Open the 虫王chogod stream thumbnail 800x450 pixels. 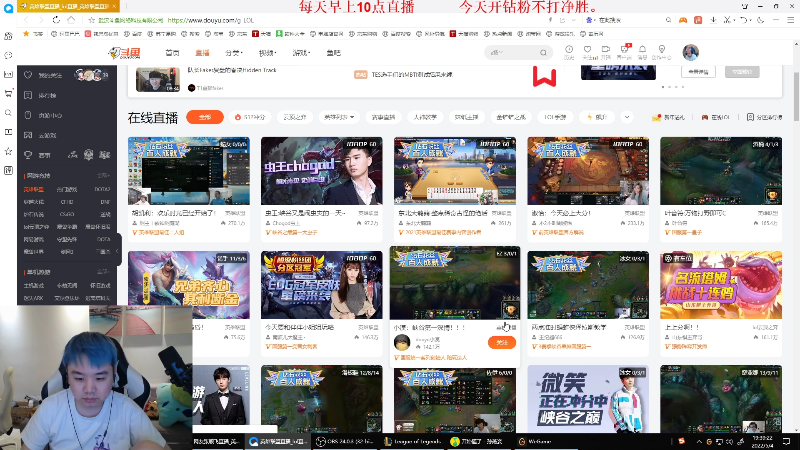pos(321,171)
